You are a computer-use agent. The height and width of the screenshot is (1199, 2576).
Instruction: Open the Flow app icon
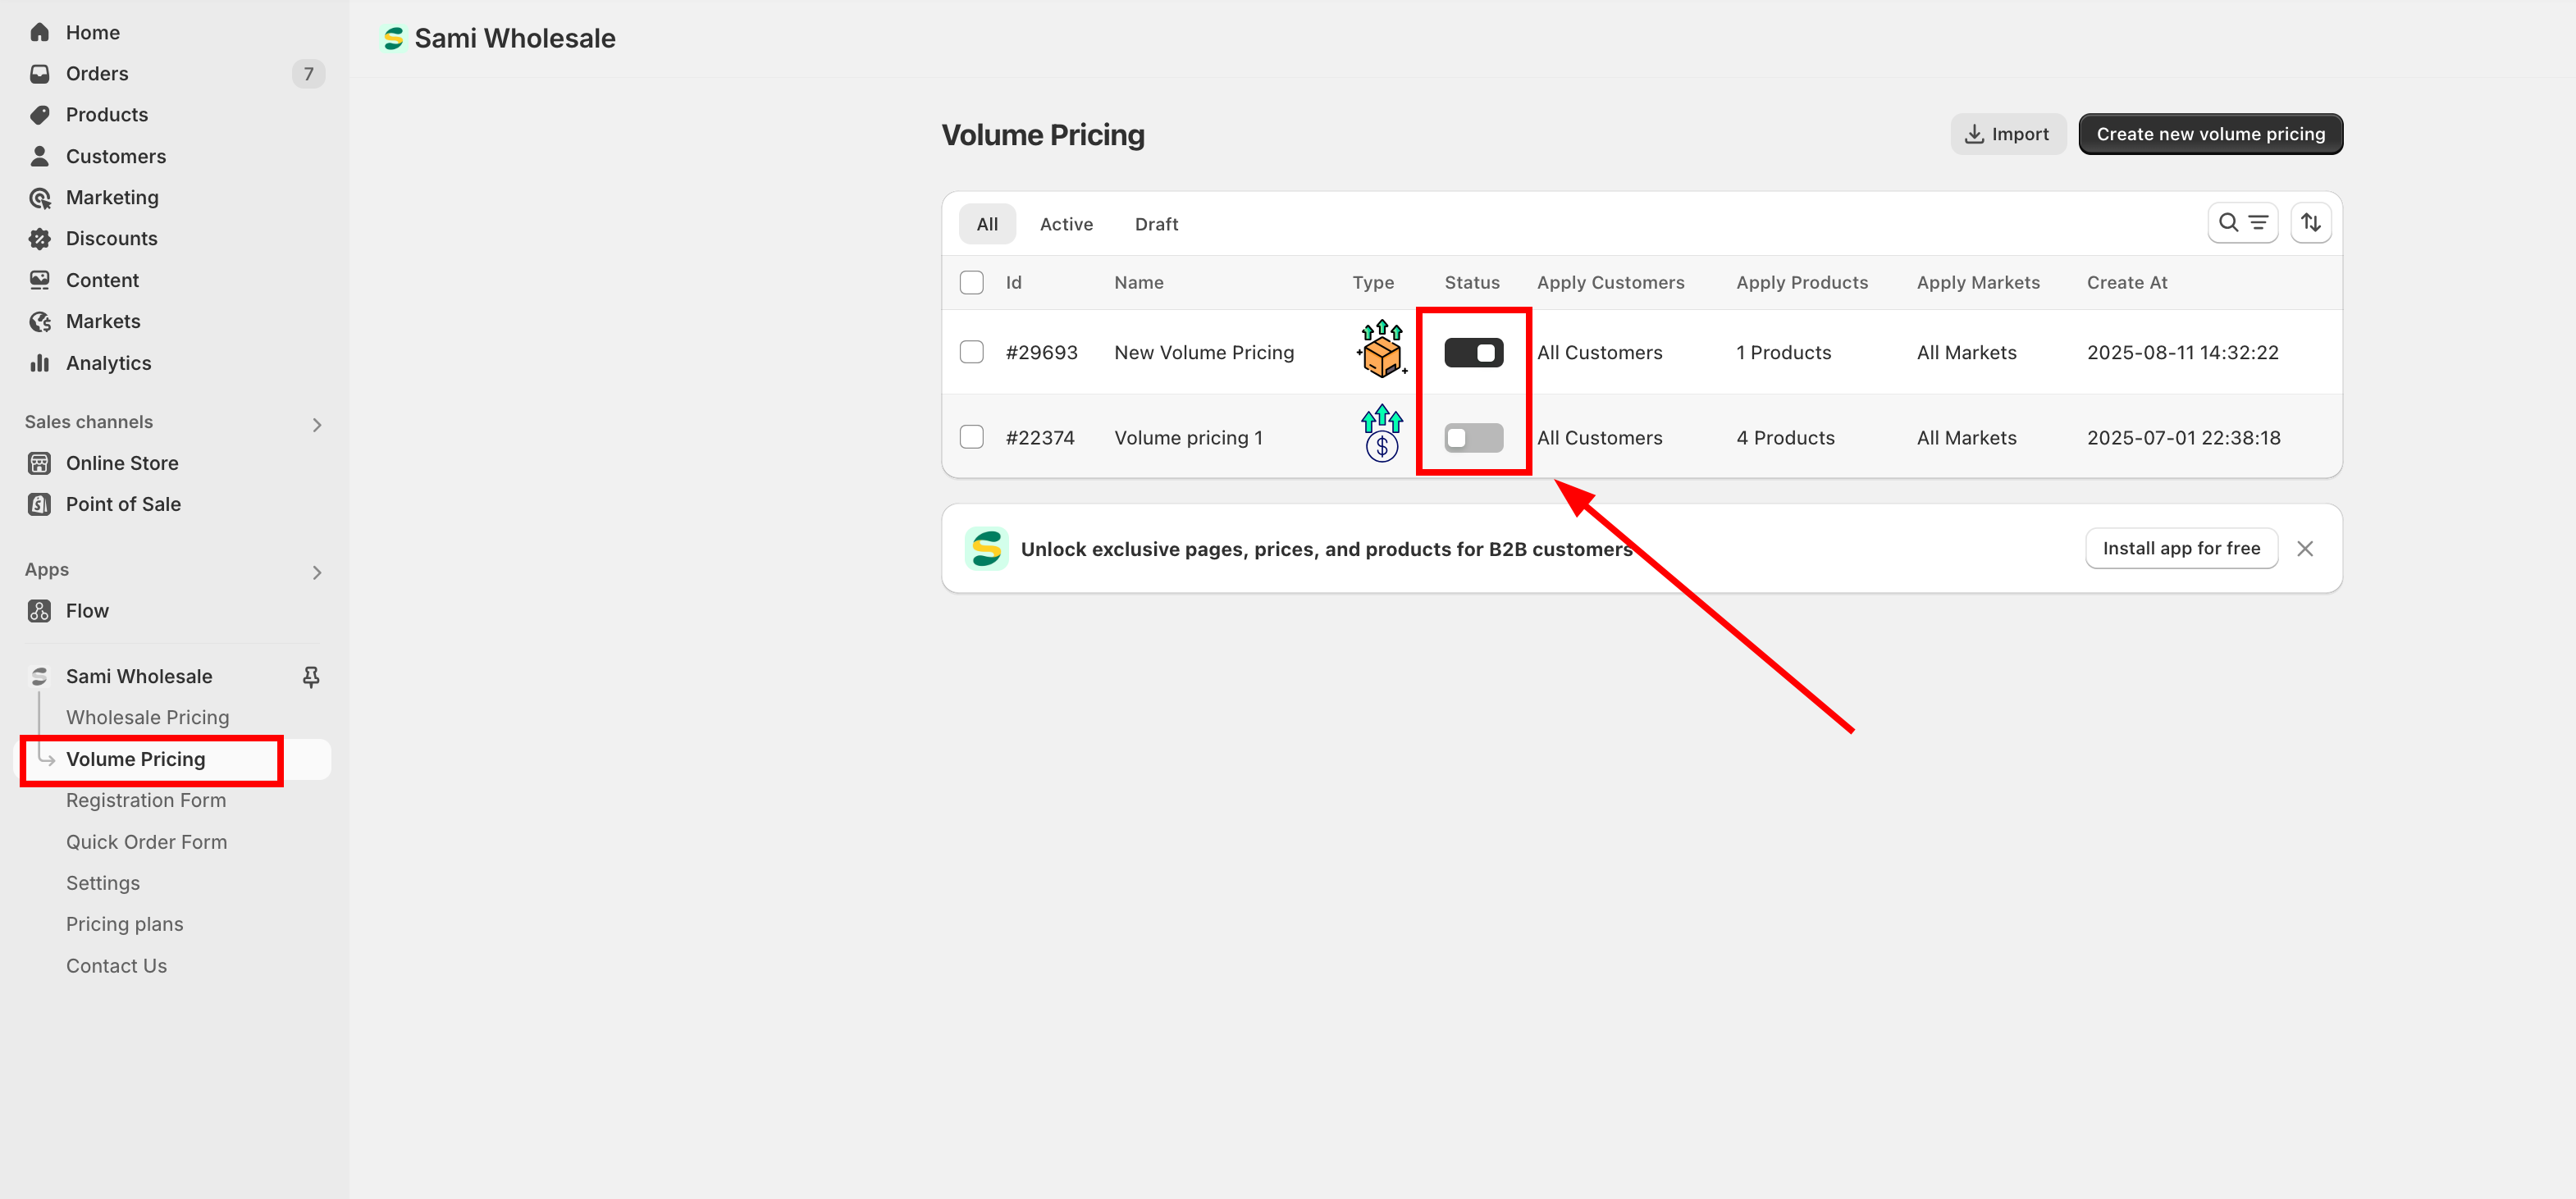click(40, 611)
